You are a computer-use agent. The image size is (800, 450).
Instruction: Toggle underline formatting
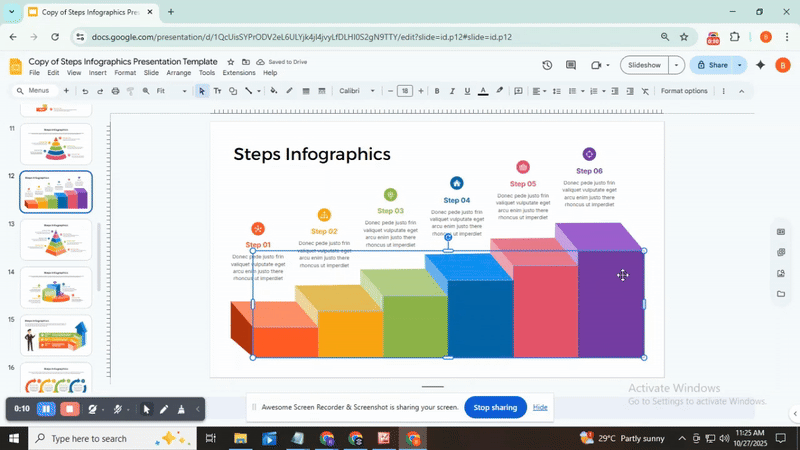coord(467,91)
